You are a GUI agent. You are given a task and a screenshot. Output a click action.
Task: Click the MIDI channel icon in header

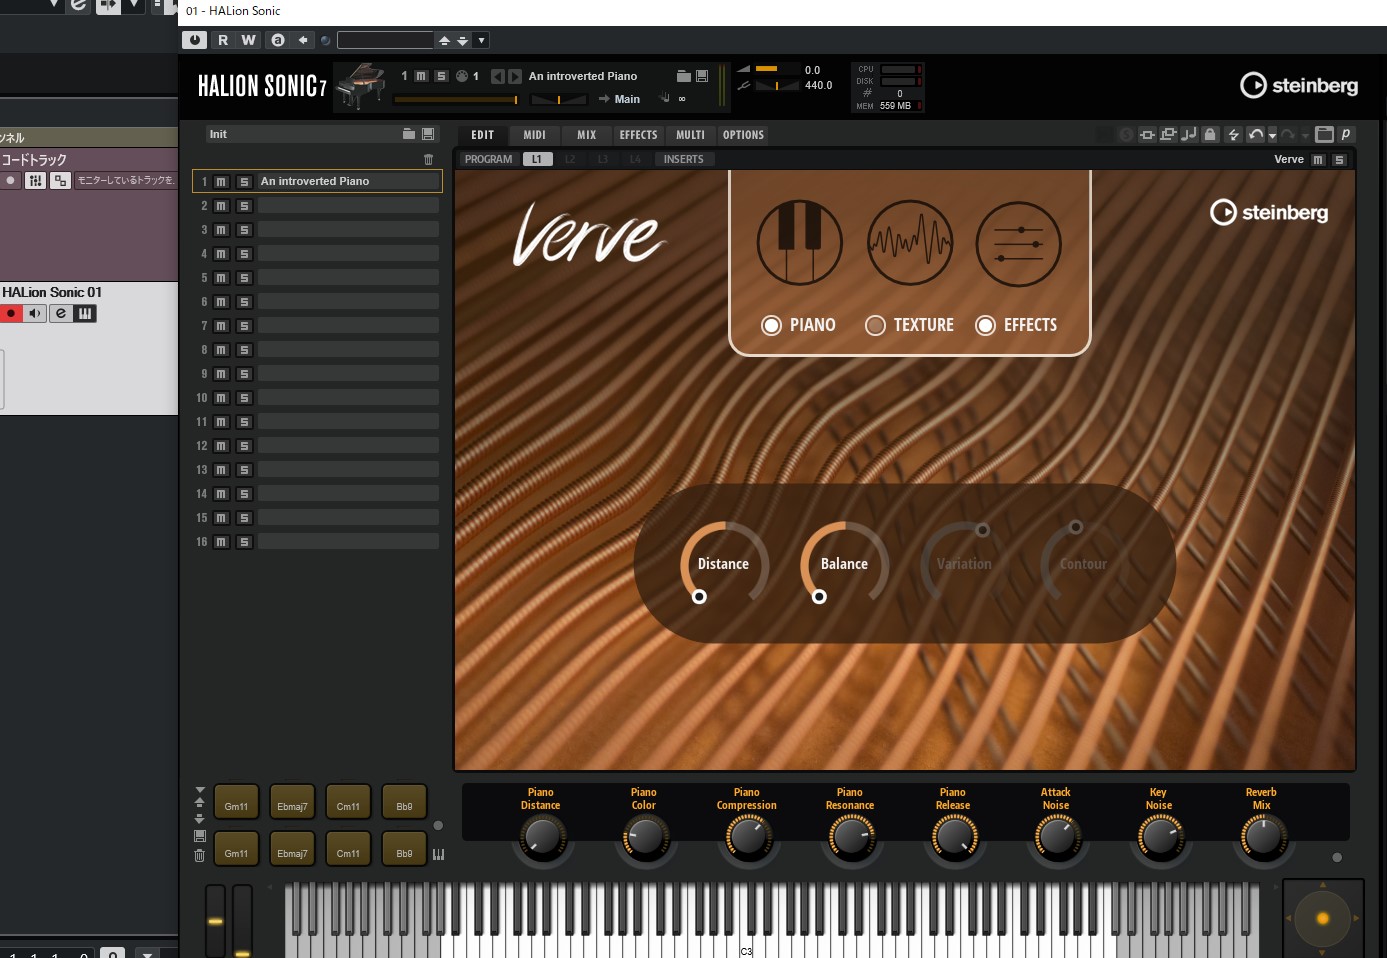tap(462, 76)
